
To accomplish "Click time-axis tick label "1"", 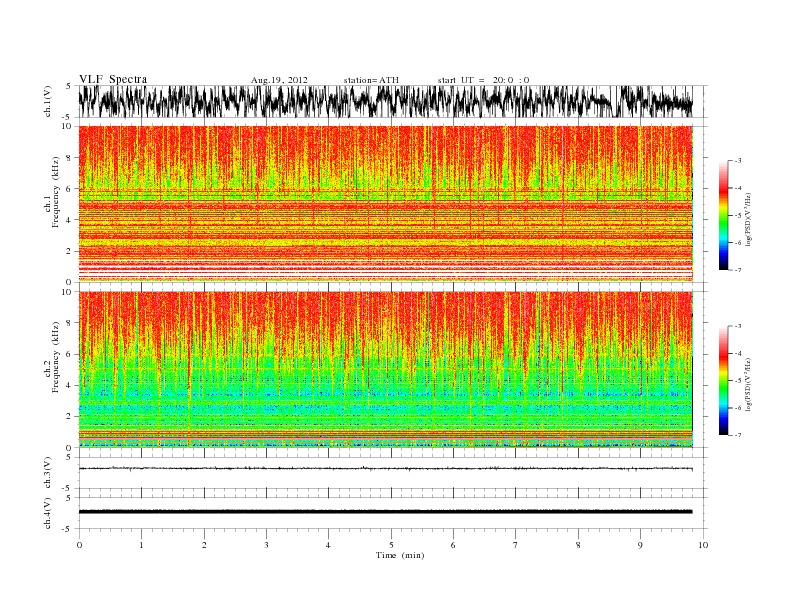I will click(141, 545).
